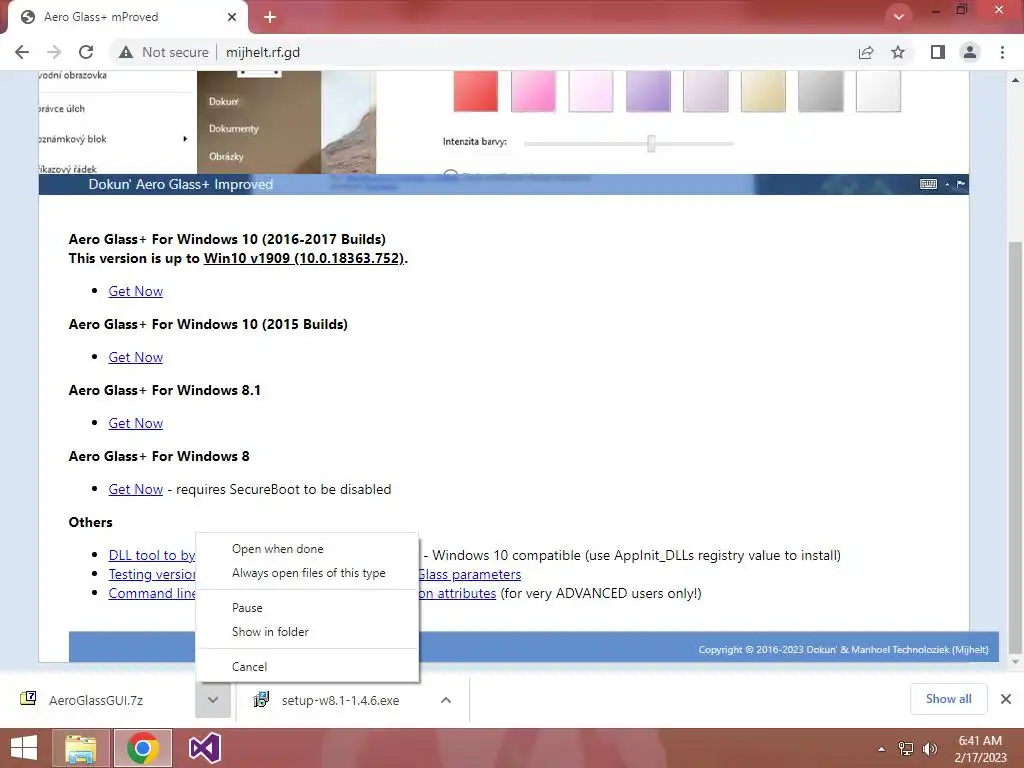Go forward in browser history

54,52
